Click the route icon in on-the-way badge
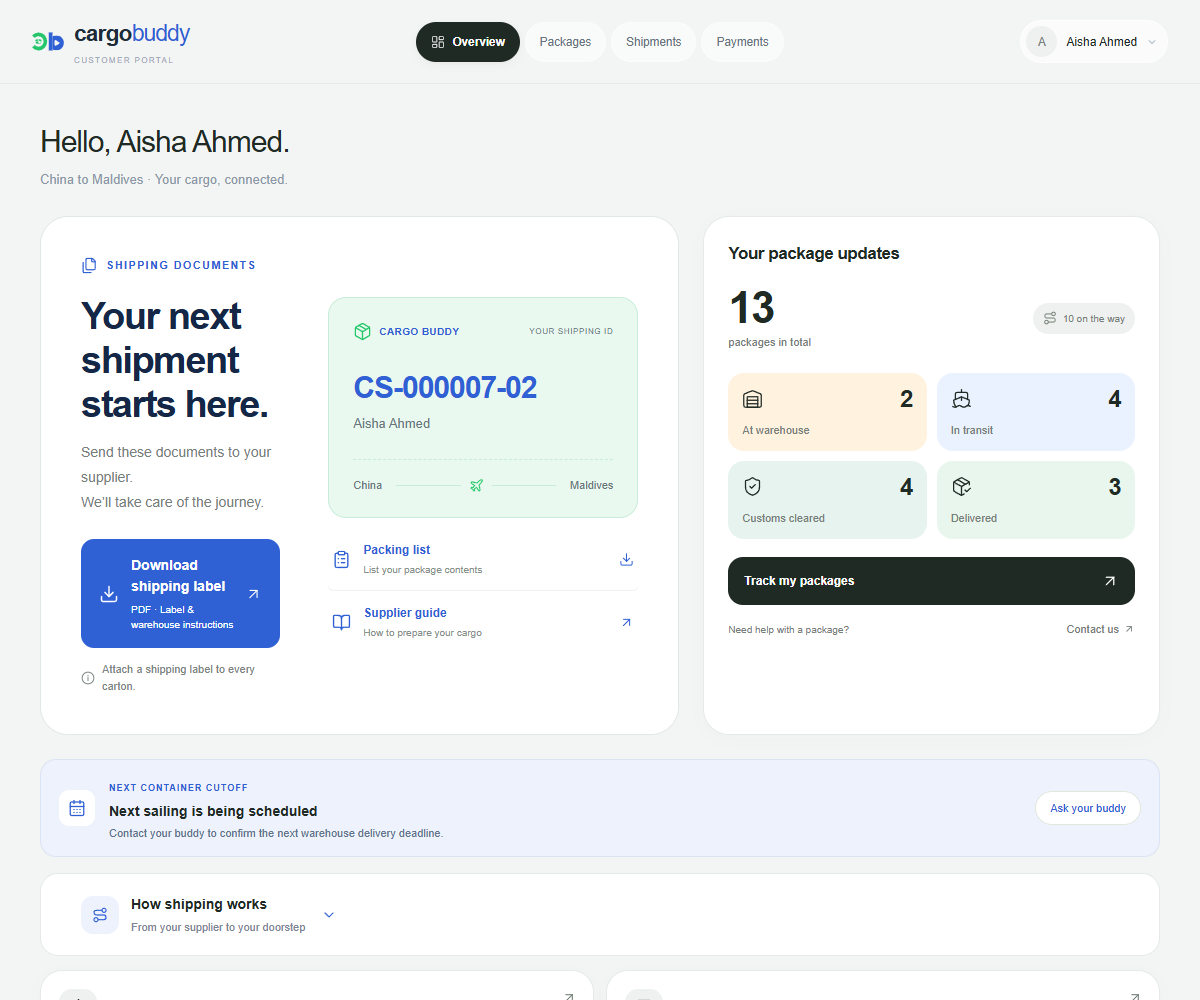1200x1000 pixels. point(1050,319)
